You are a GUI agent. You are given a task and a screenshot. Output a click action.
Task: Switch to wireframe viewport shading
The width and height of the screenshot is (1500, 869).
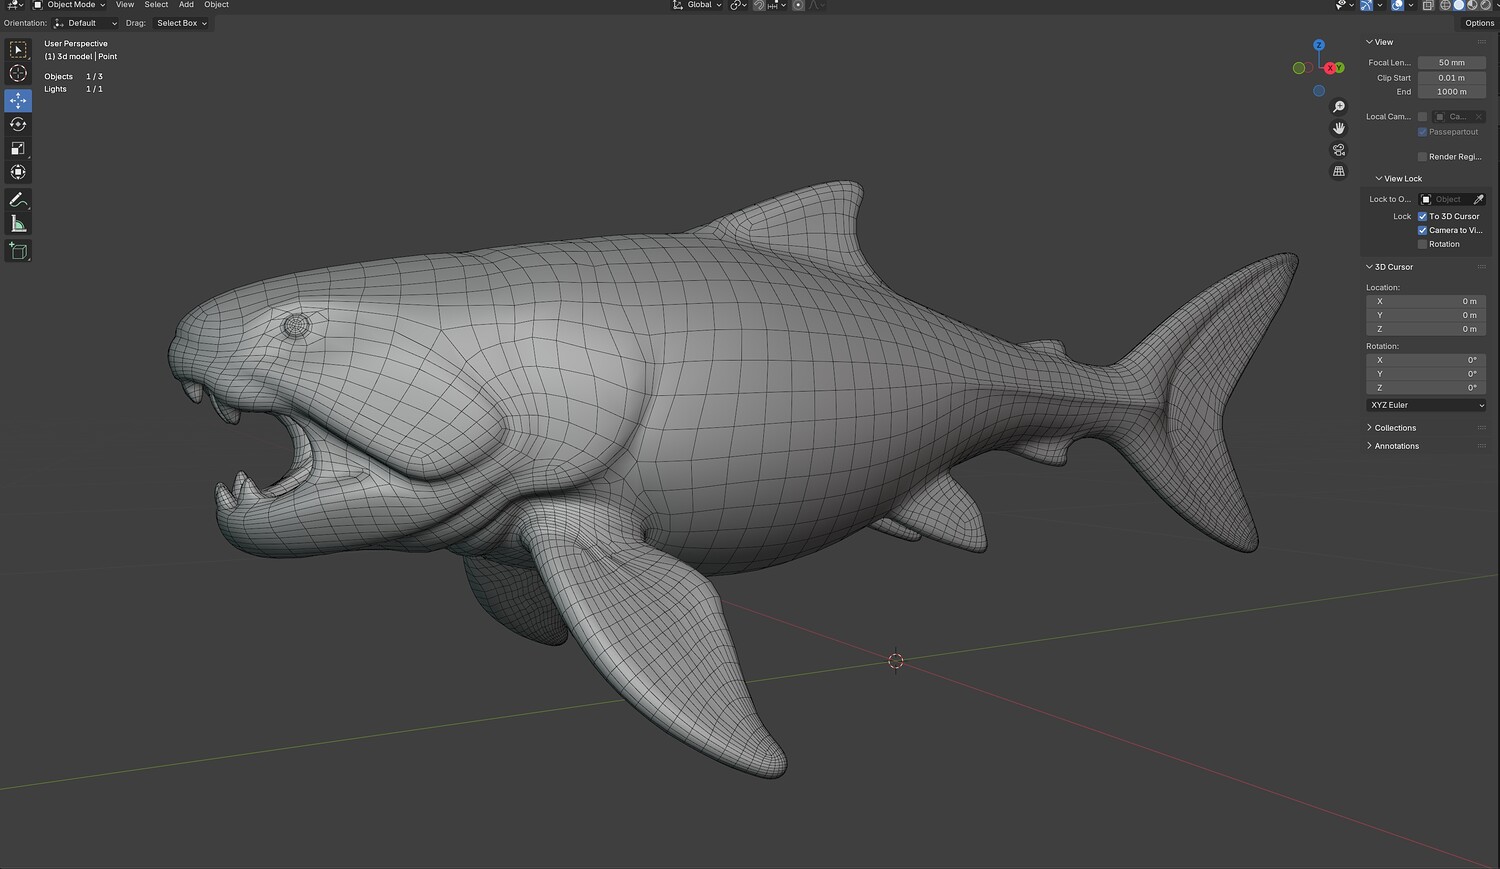[x=1445, y=5]
